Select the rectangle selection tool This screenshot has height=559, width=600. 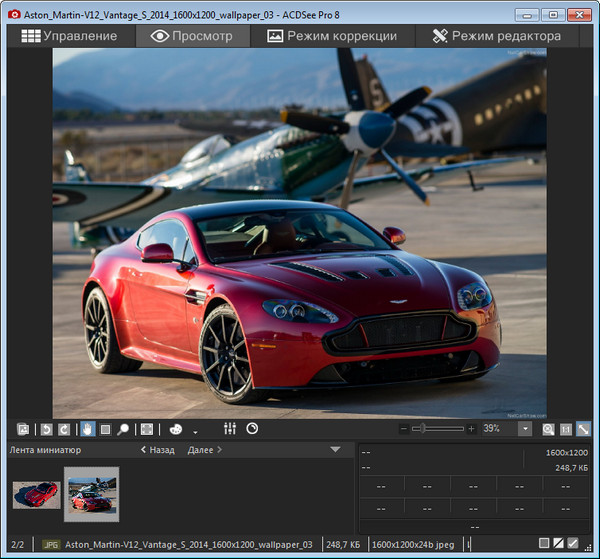point(104,429)
